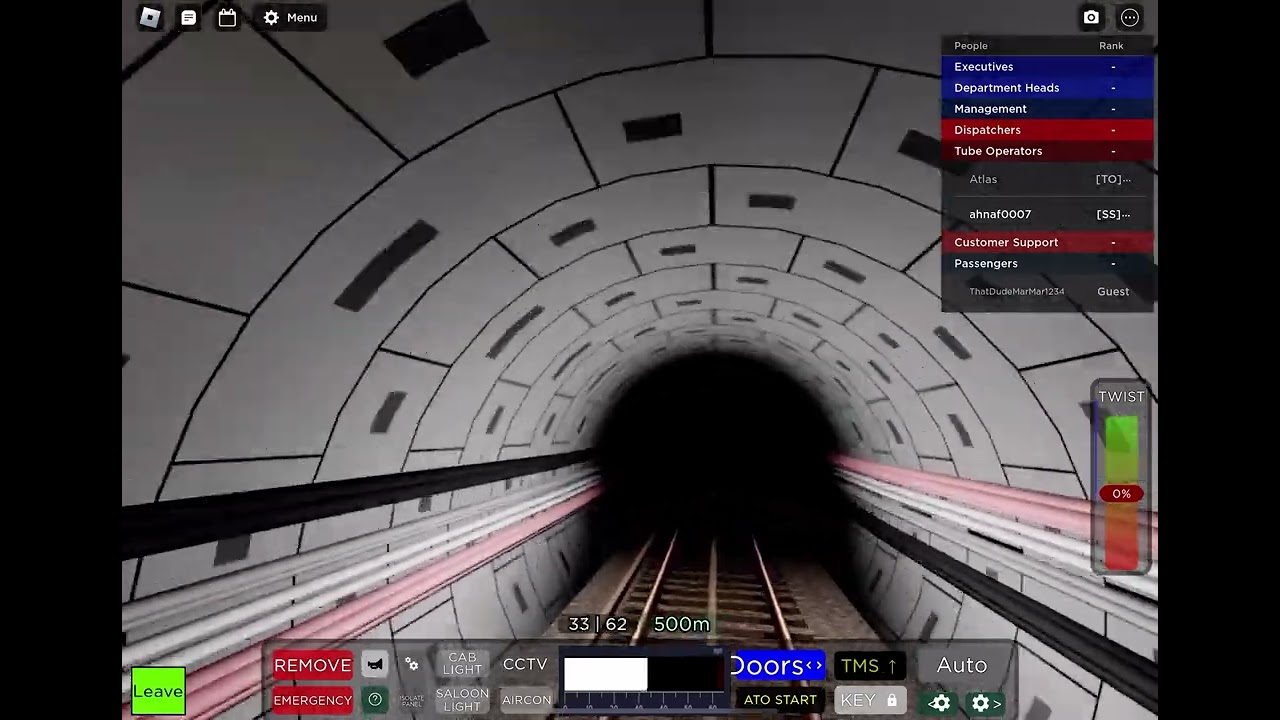Open the green question mark help icon
This screenshot has width=1280, height=720.
coord(375,700)
